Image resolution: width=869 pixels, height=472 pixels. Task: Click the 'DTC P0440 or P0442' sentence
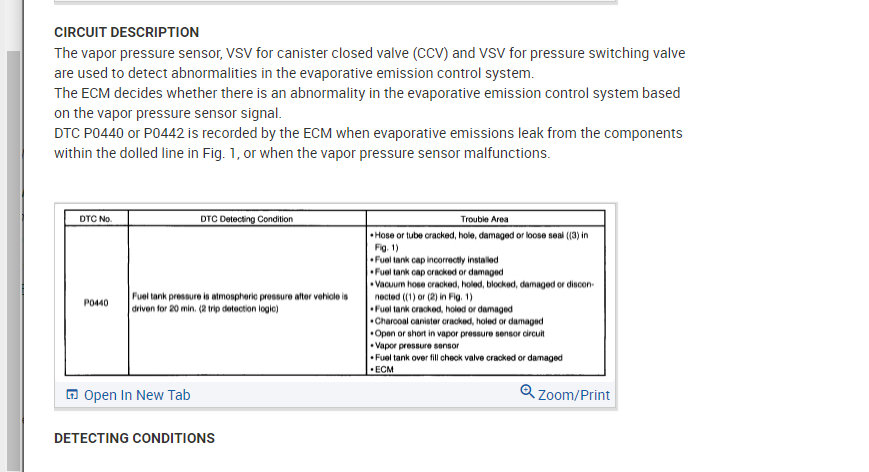point(368,142)
